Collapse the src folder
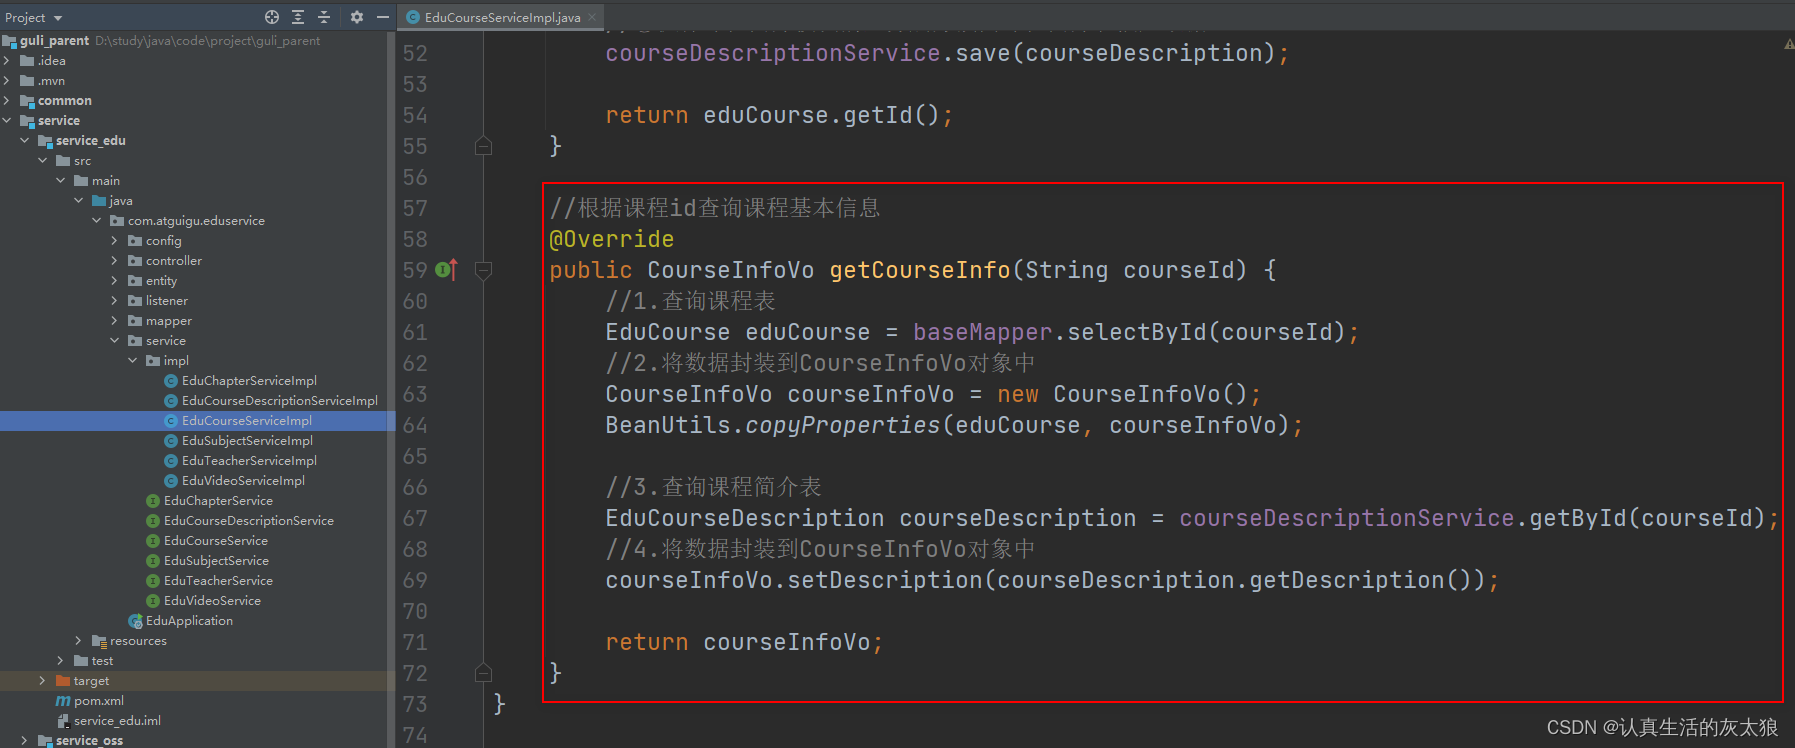Viewport: 1795px width, 748px height. click(43, 161)
